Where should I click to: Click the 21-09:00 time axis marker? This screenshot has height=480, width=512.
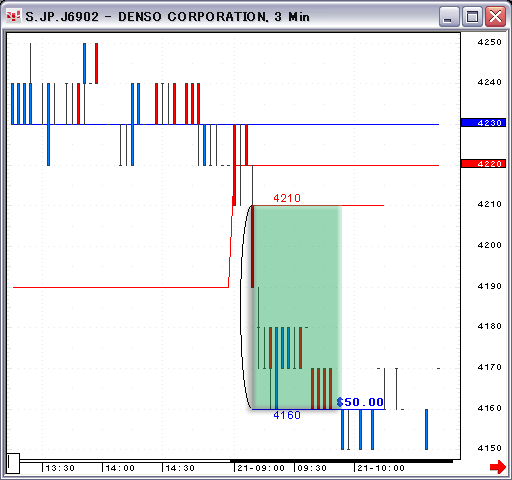click(x=261, y=468)
